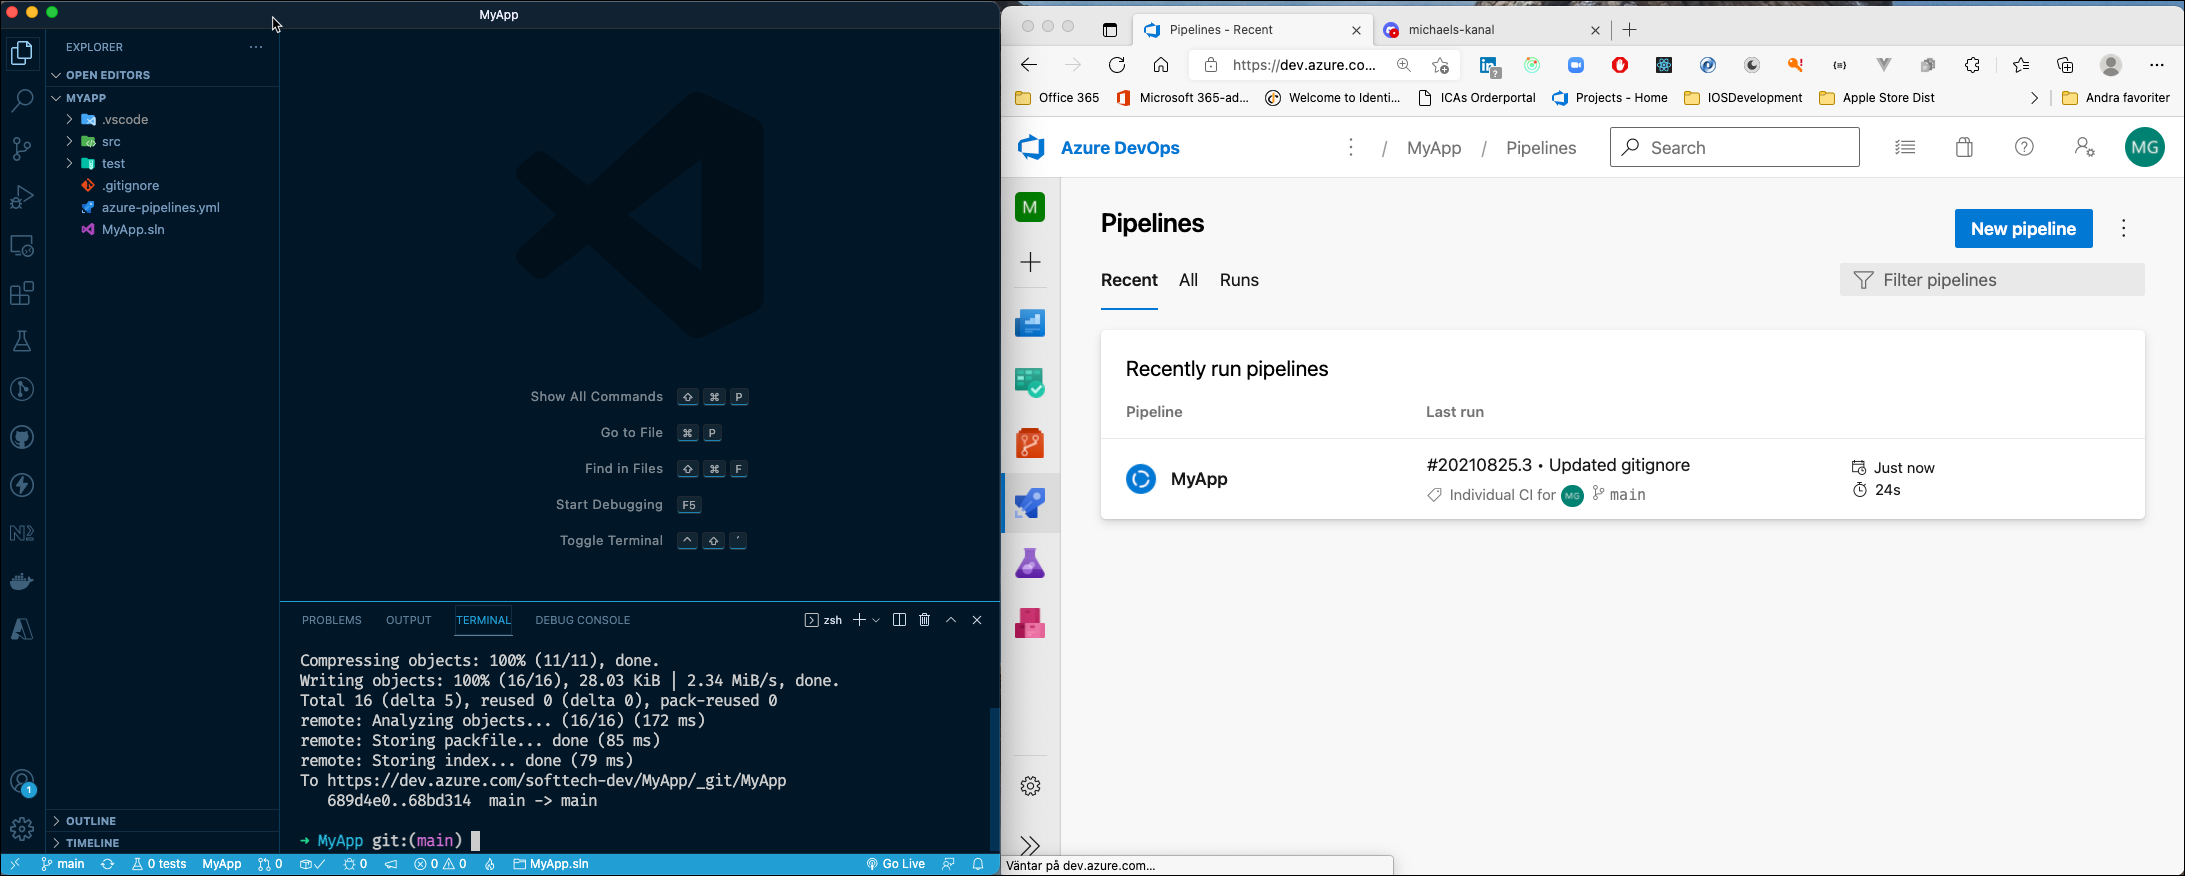Open the Docker view in activity bar
The width and height of the screenshot is (2185, 876).
[22, 581]
